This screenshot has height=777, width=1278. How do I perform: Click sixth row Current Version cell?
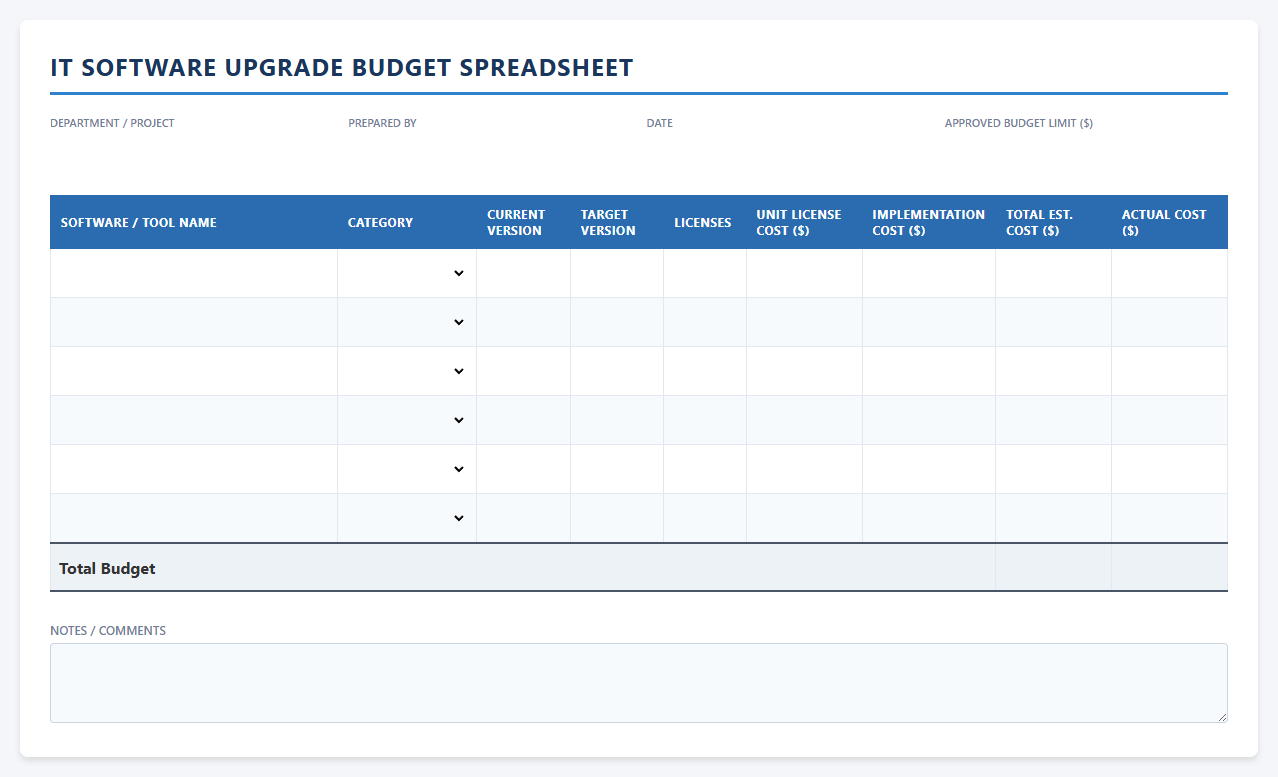pos(523,518)
